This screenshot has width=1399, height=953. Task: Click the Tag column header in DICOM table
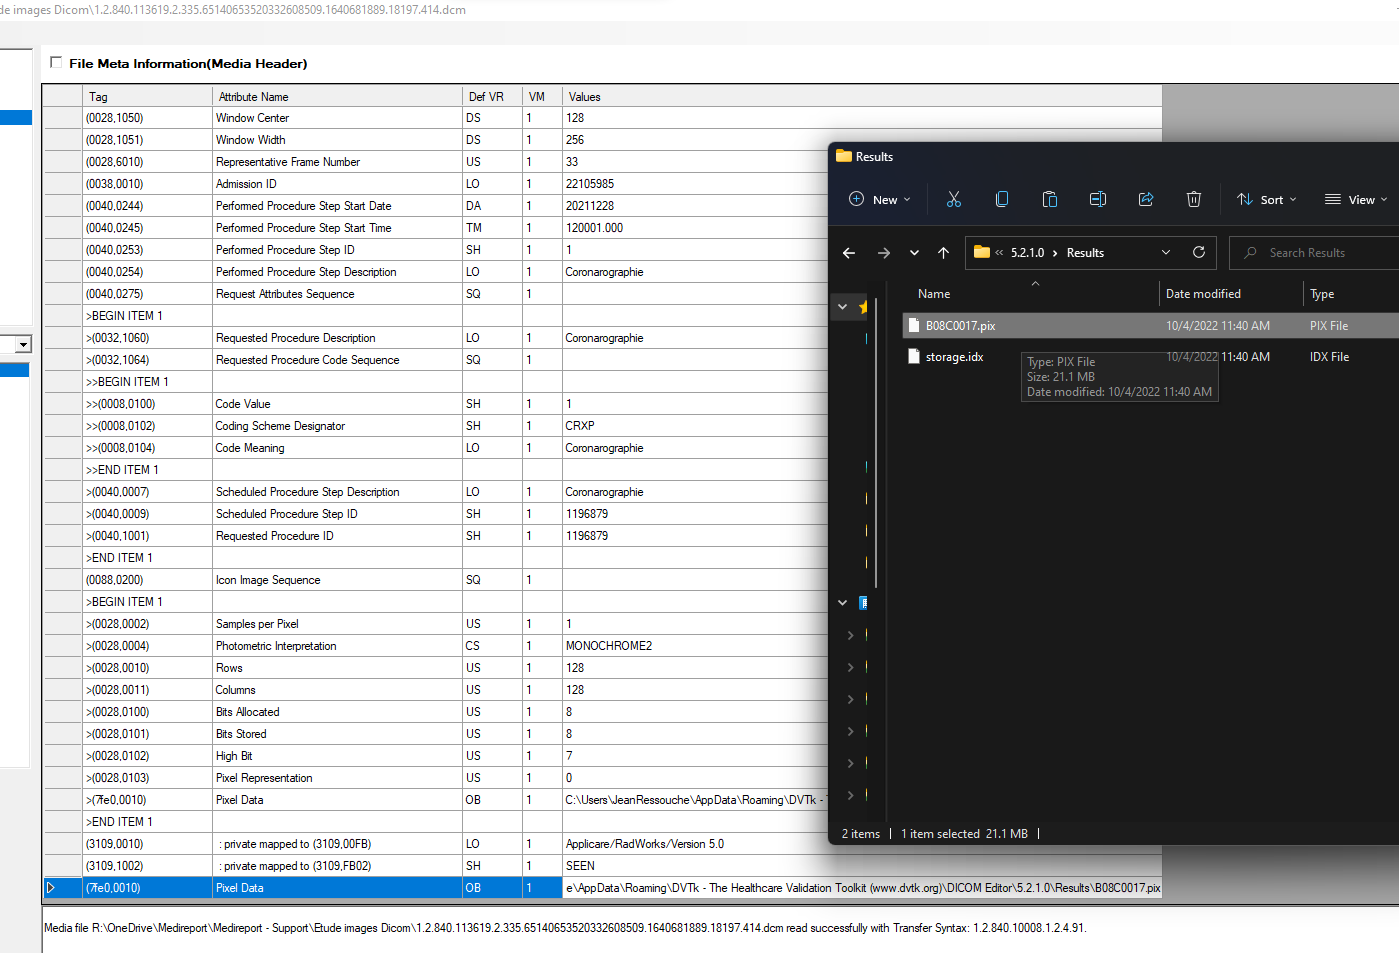147,96
